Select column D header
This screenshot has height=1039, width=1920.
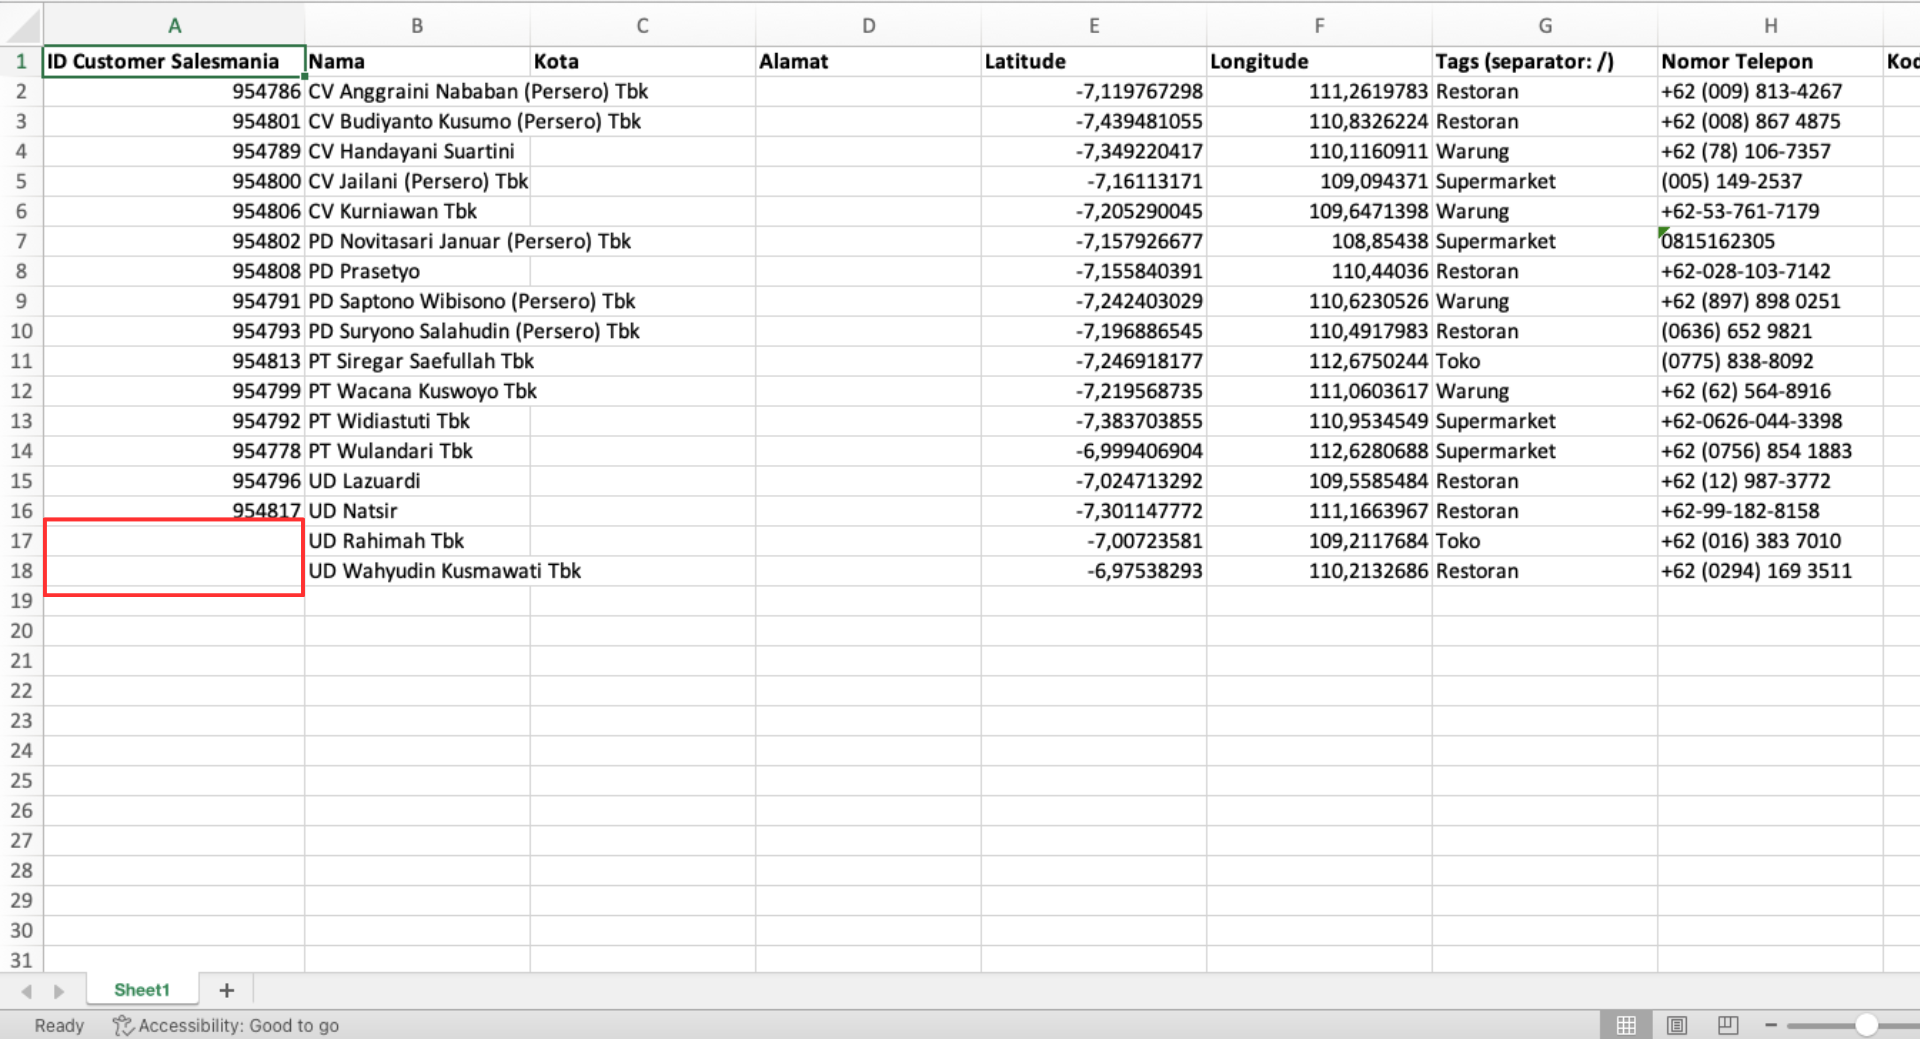(x=868, y=26)
